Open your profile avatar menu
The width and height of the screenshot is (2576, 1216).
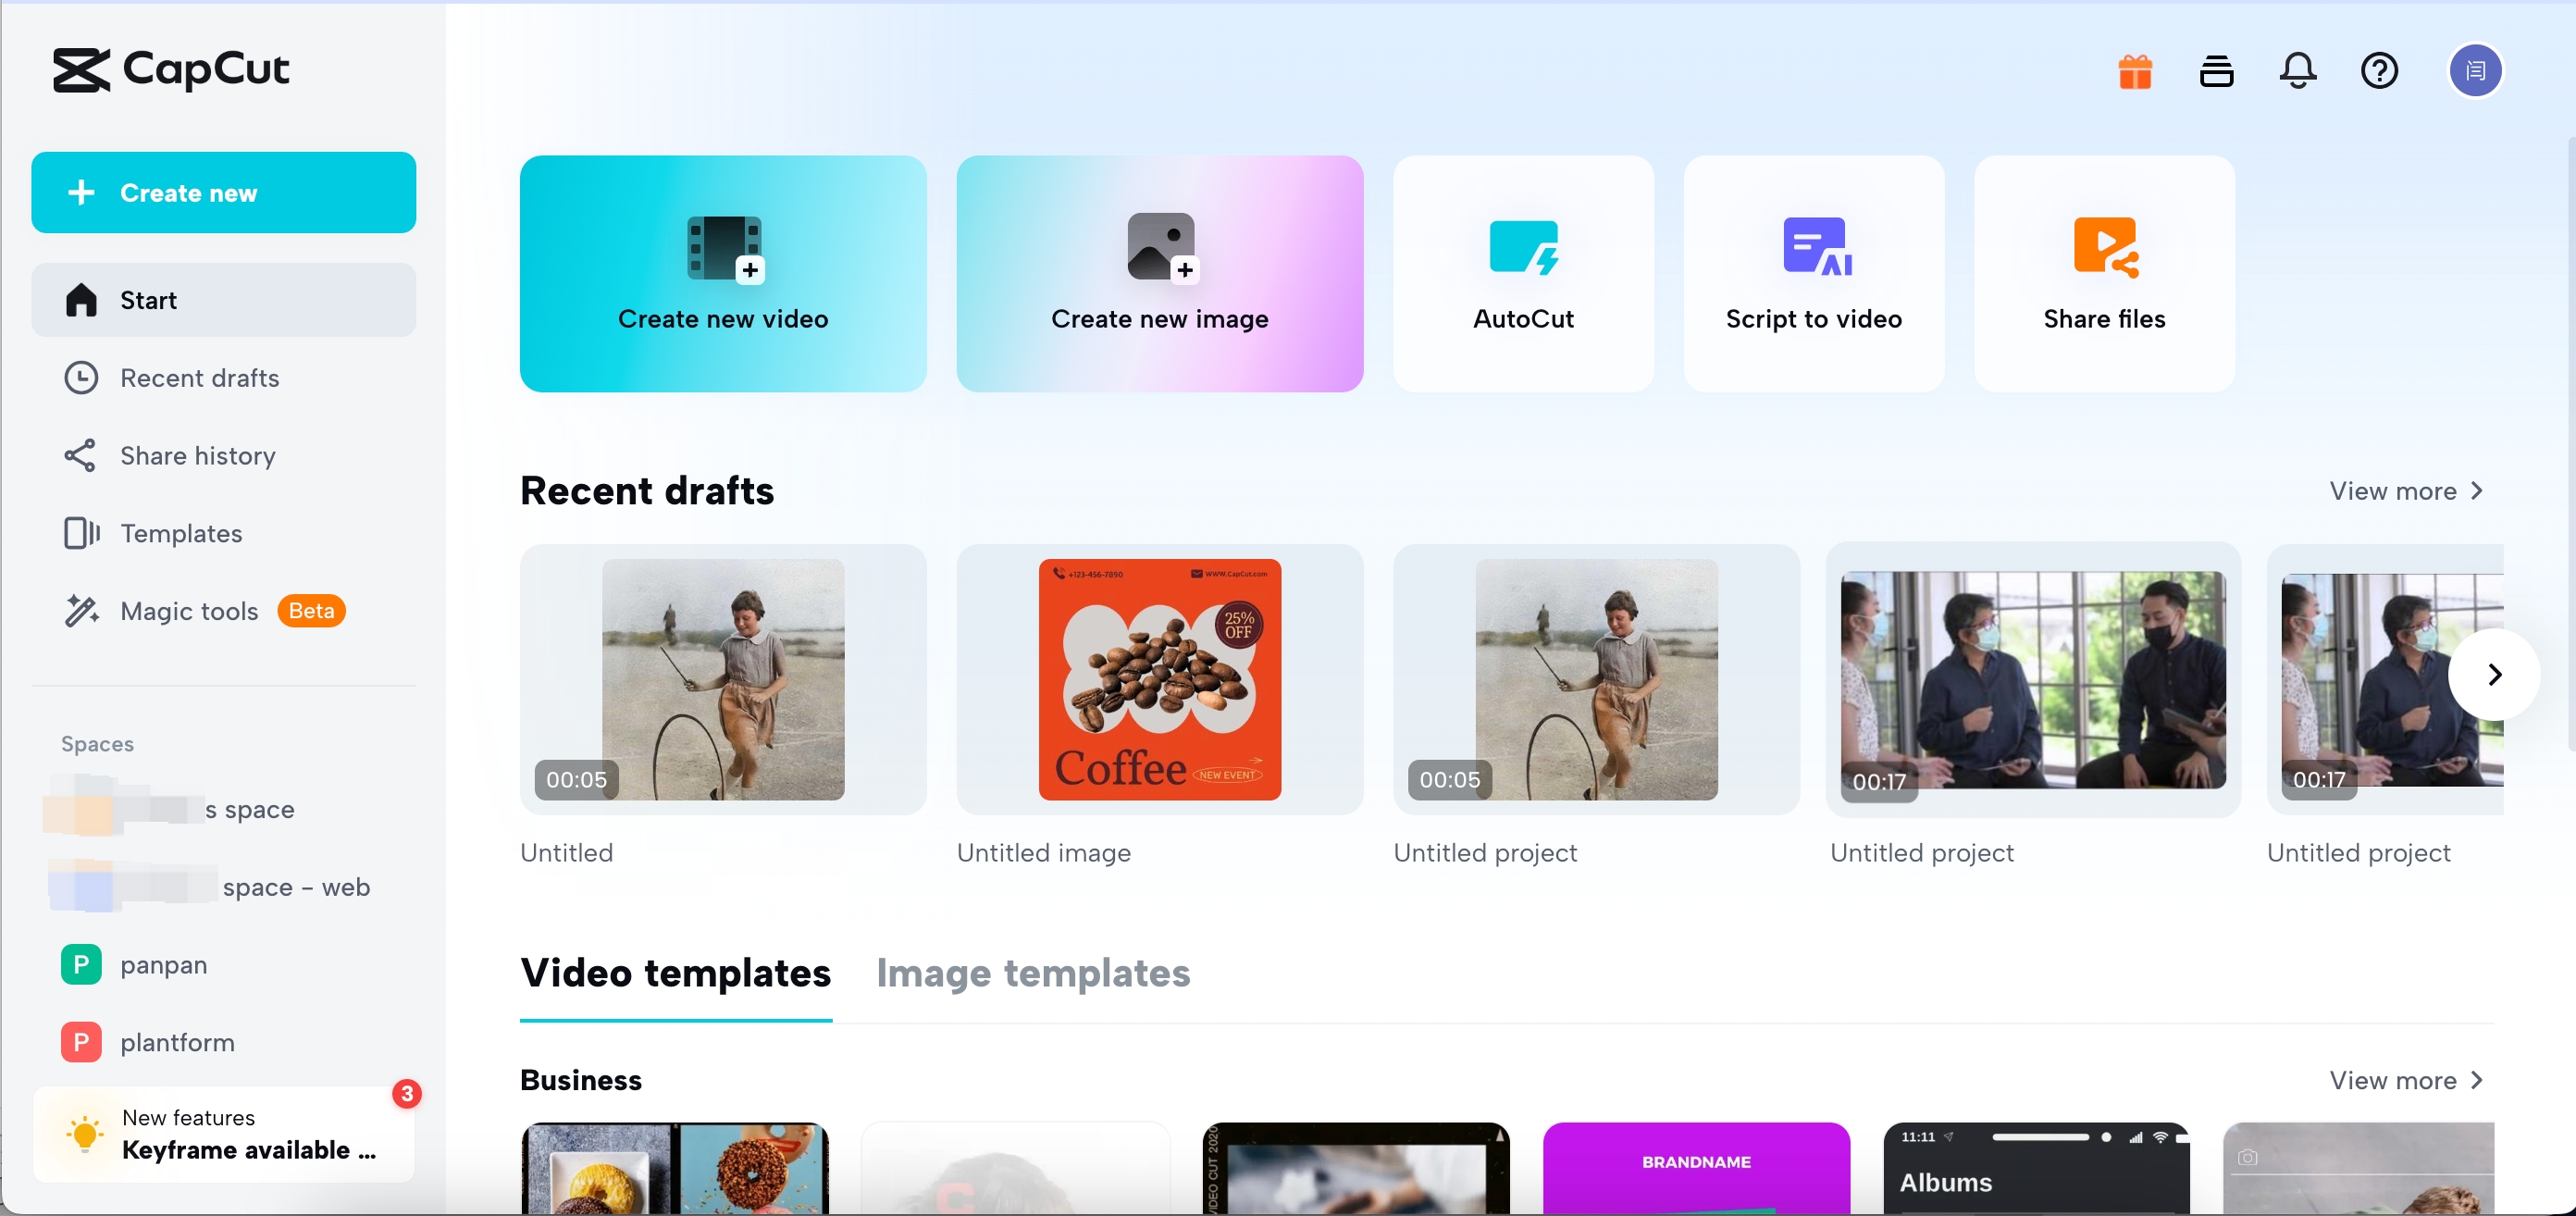coord(2476,70)
